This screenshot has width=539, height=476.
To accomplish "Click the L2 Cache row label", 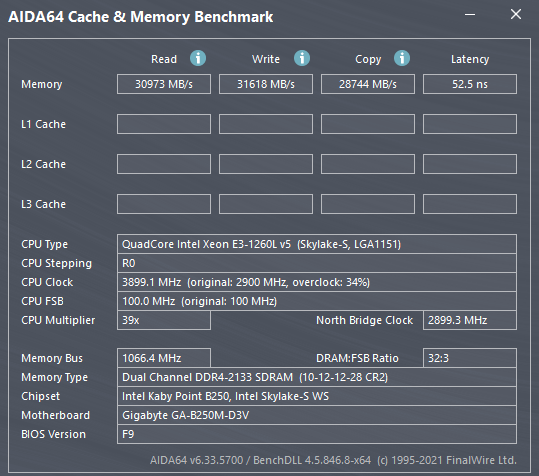I will (43, 164).
